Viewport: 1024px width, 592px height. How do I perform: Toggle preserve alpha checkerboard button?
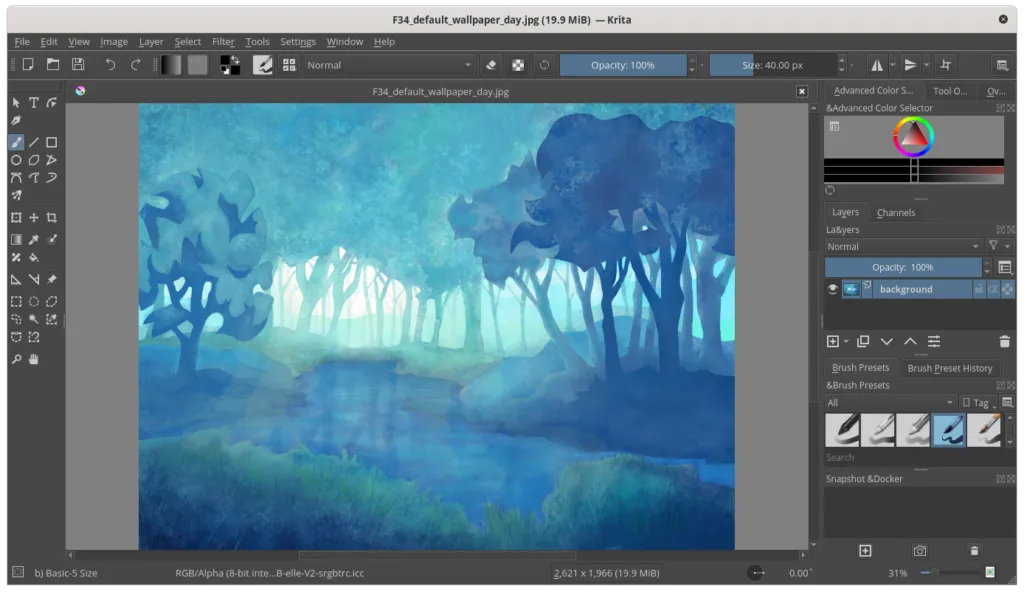coord(518,65)
